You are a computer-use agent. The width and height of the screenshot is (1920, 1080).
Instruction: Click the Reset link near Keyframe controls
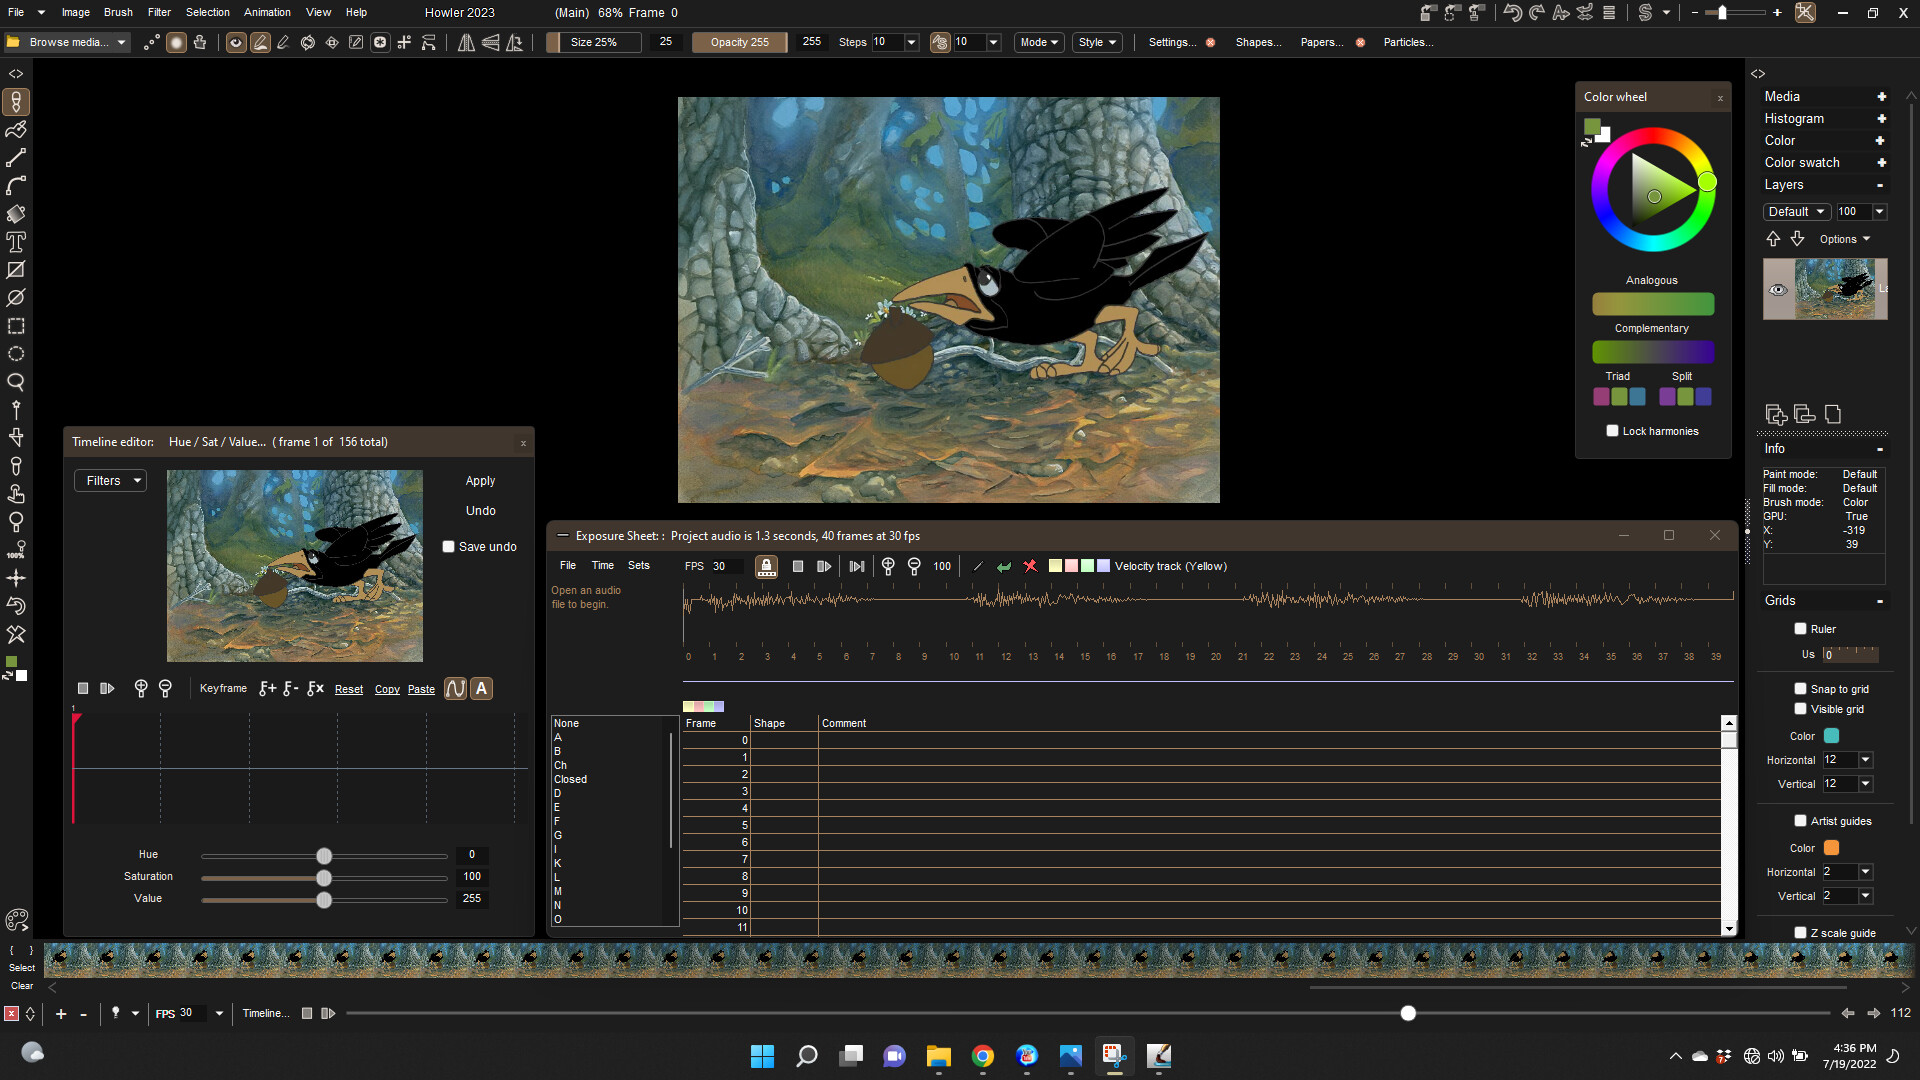click(x=348, y=689)
